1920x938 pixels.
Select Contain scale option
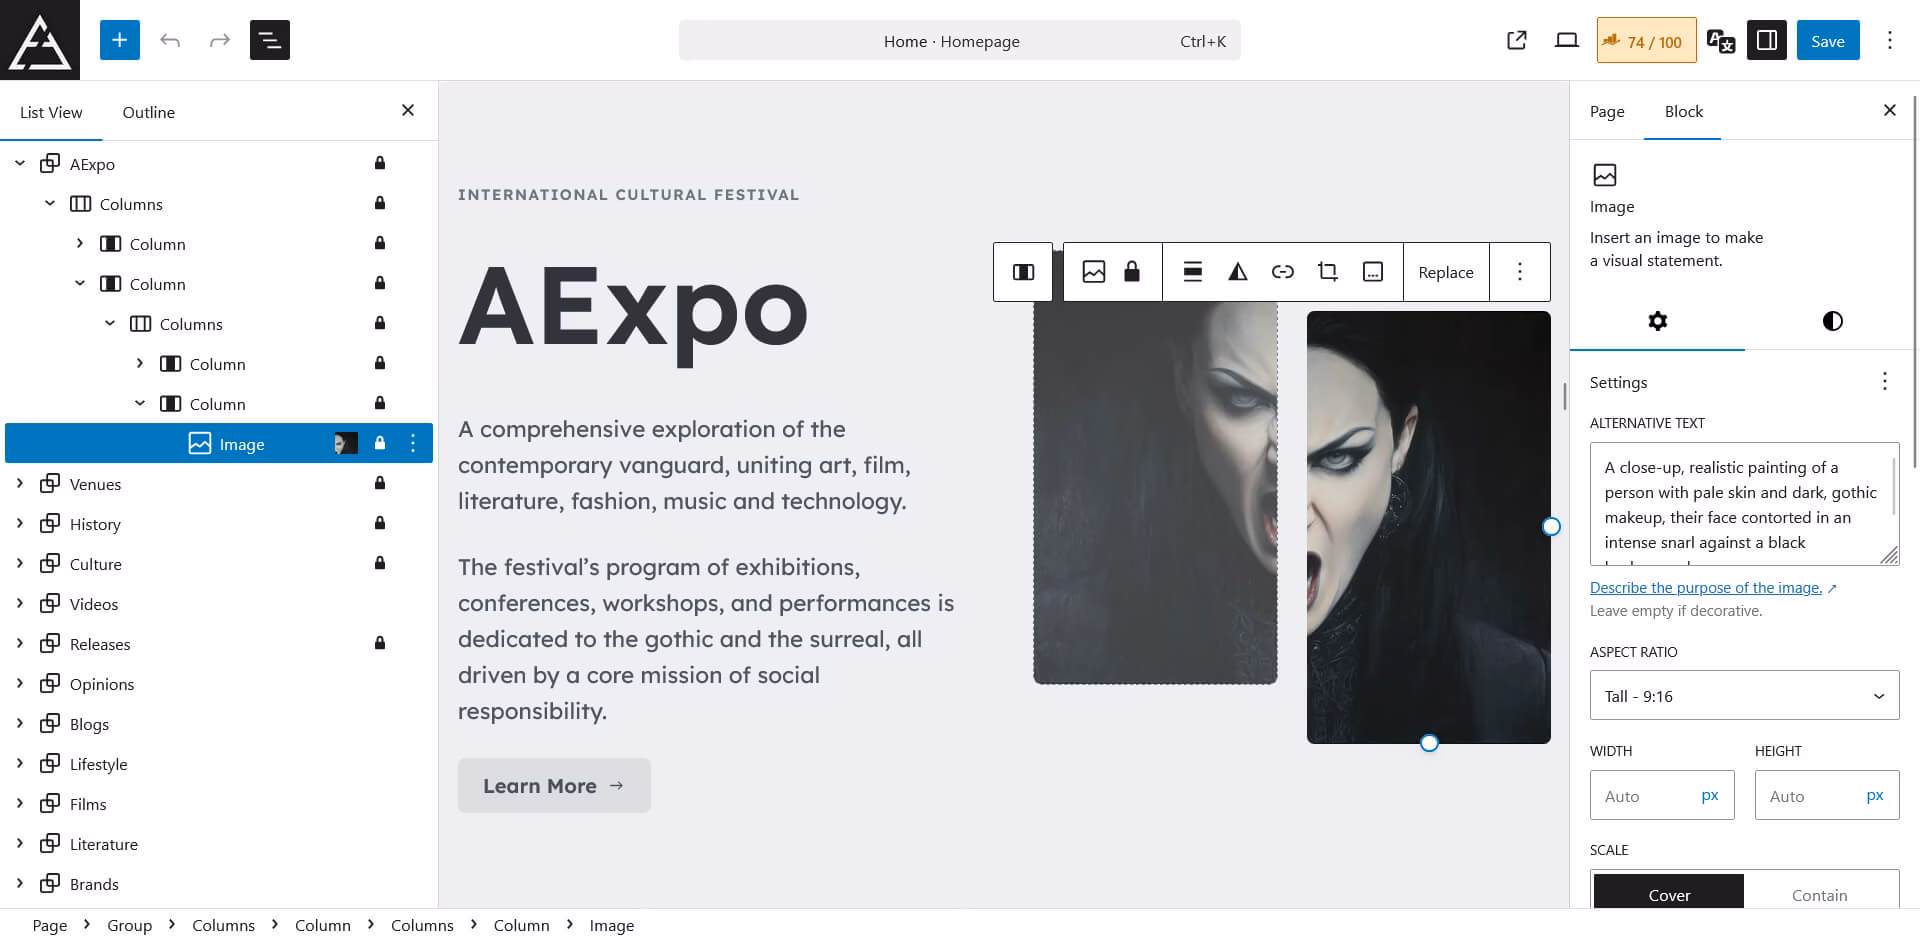click(x=1819, y=894)
